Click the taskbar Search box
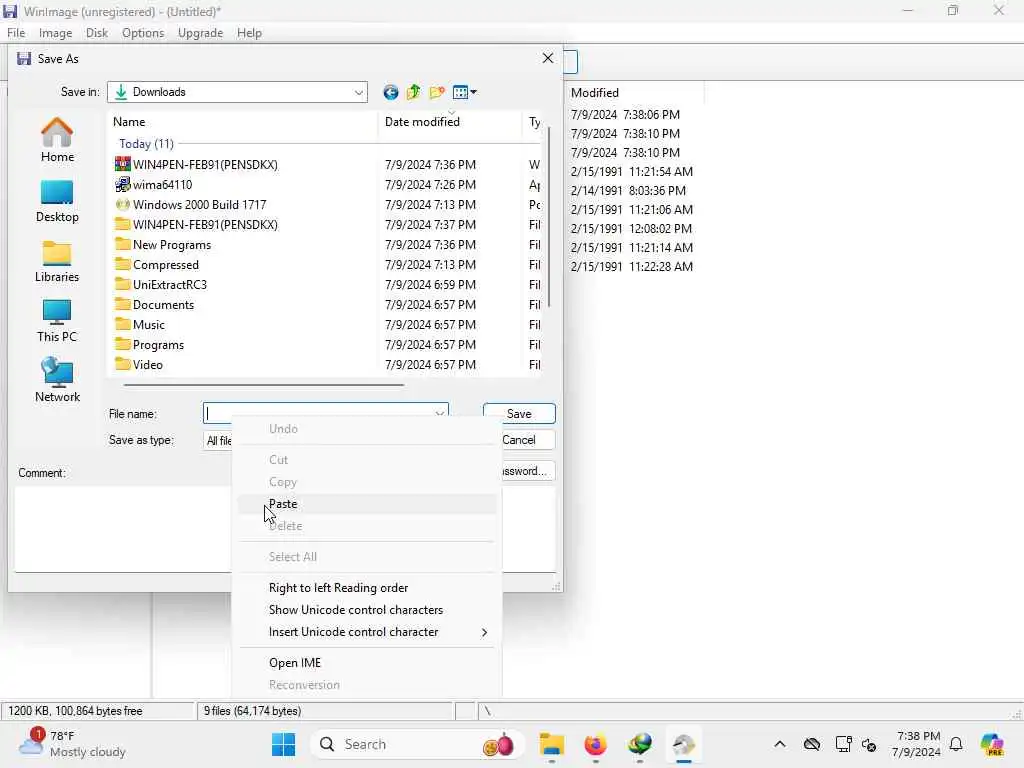The width and height of the screenshot is (1024, 768). (x=416, y=744)
